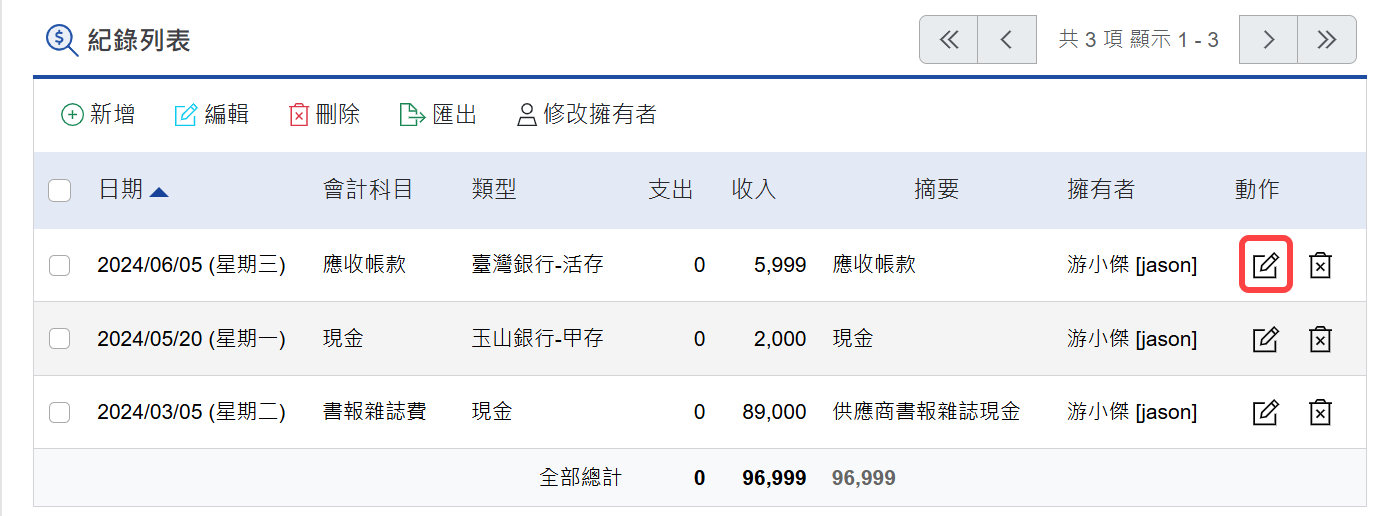Click the 紀錄列表 magnifier dollar icon
Image resolution: width=1400 pixels, height=516 pixels.
[x=62, y=39]
